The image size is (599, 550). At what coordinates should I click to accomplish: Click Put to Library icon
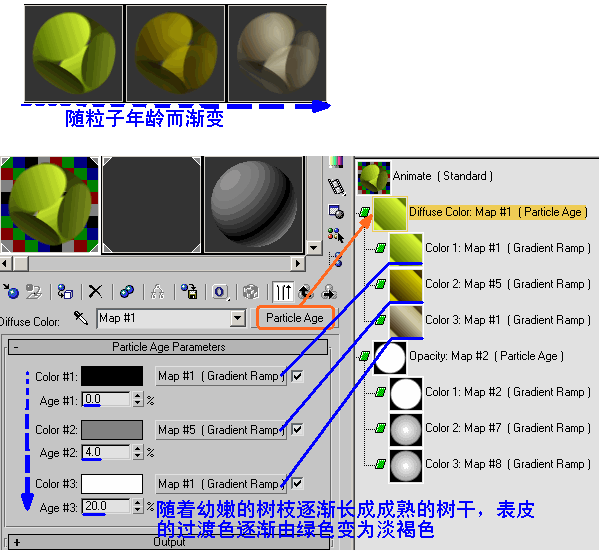pos(189,292)
